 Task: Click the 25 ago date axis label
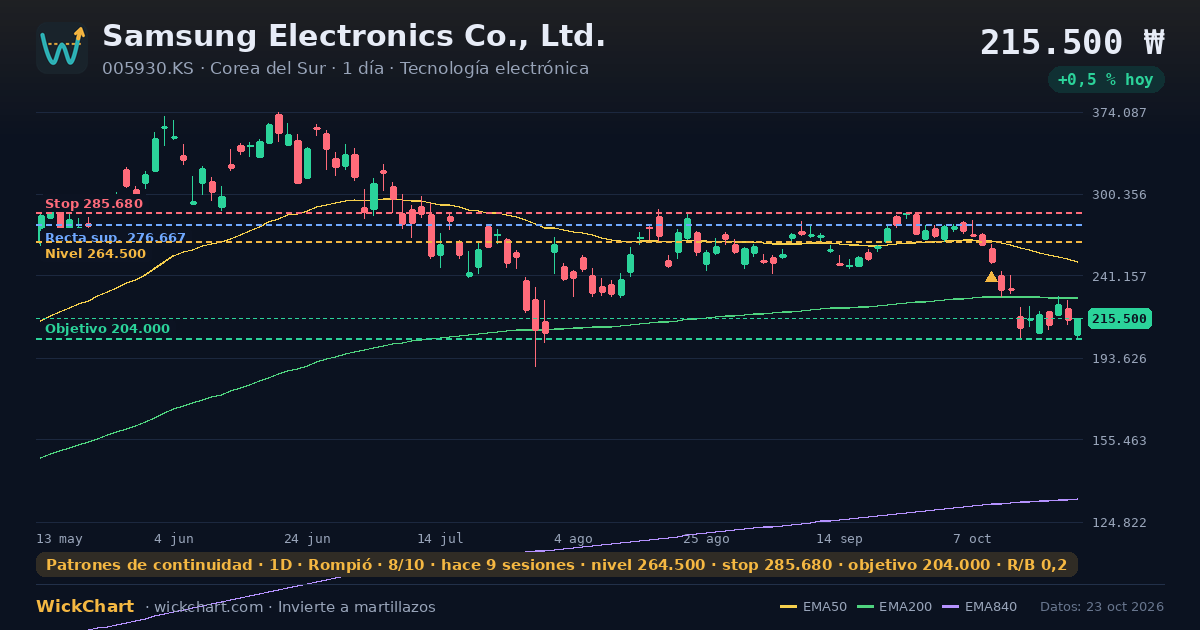point(706,539)
